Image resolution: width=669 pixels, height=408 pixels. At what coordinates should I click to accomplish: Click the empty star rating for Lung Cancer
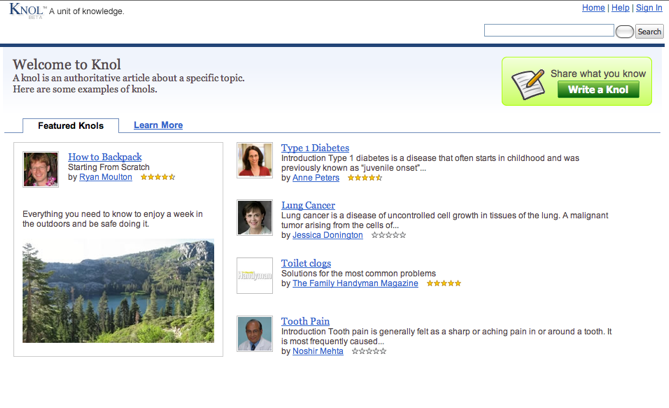pyautogui.click(x=389, y=235)
